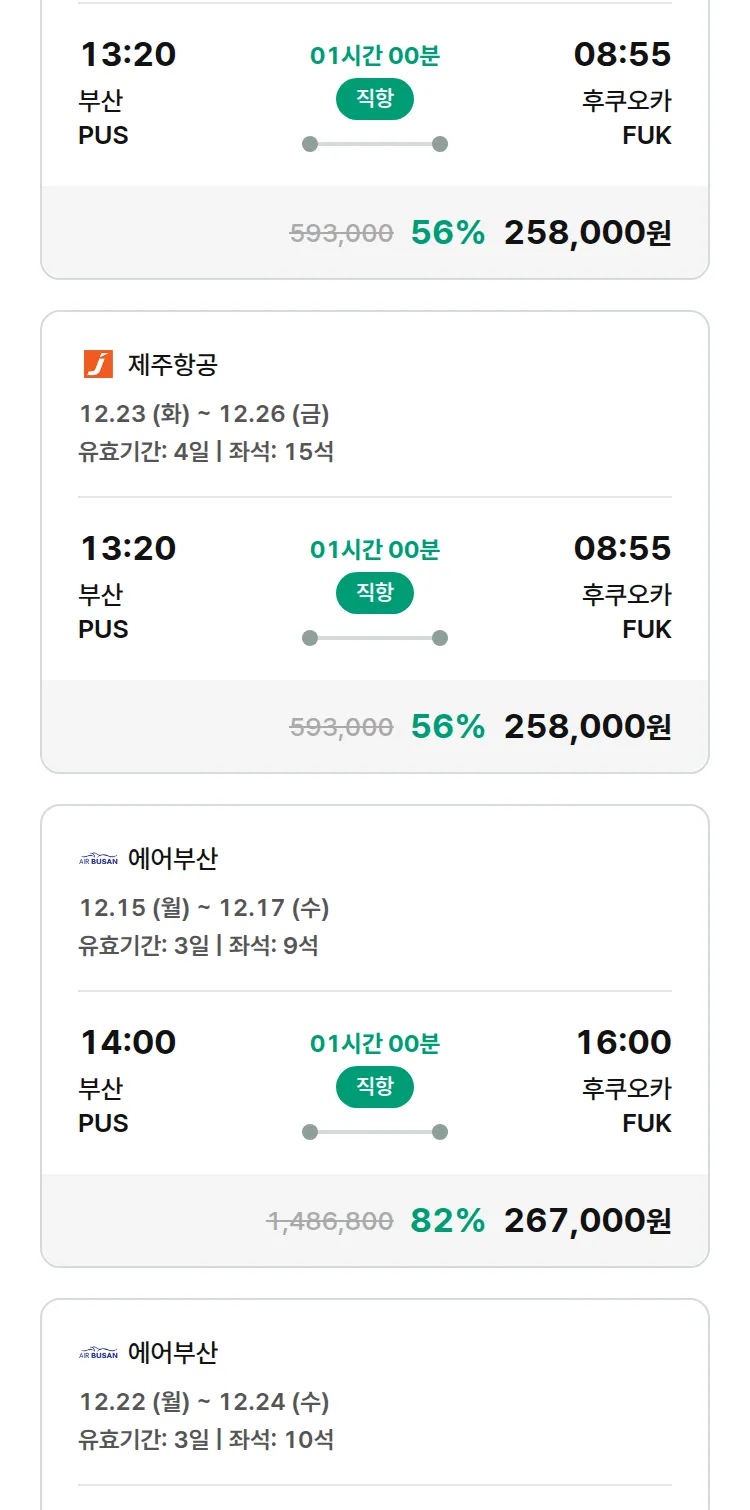Click the 12.23 (화) ~ 12.26 (금) date range
The height and width of the screenshot is (1510, 750).
(204, 413)
